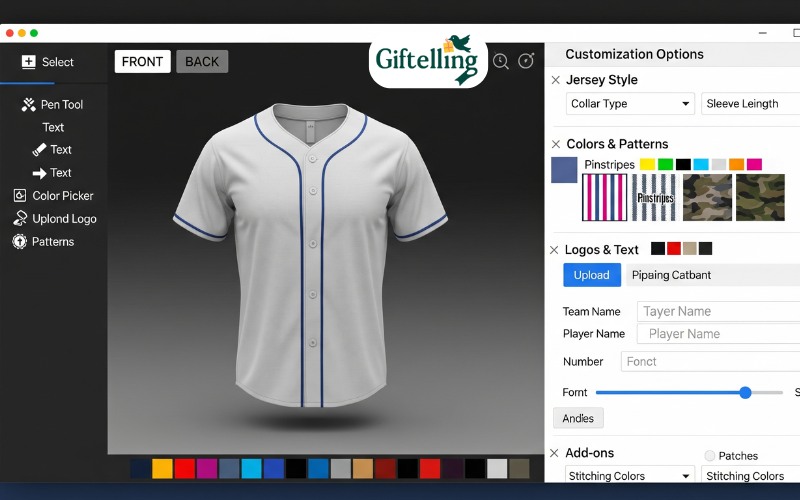
Task: Pick the light gray swatch in bottom palette
Action: click(497, 468)
